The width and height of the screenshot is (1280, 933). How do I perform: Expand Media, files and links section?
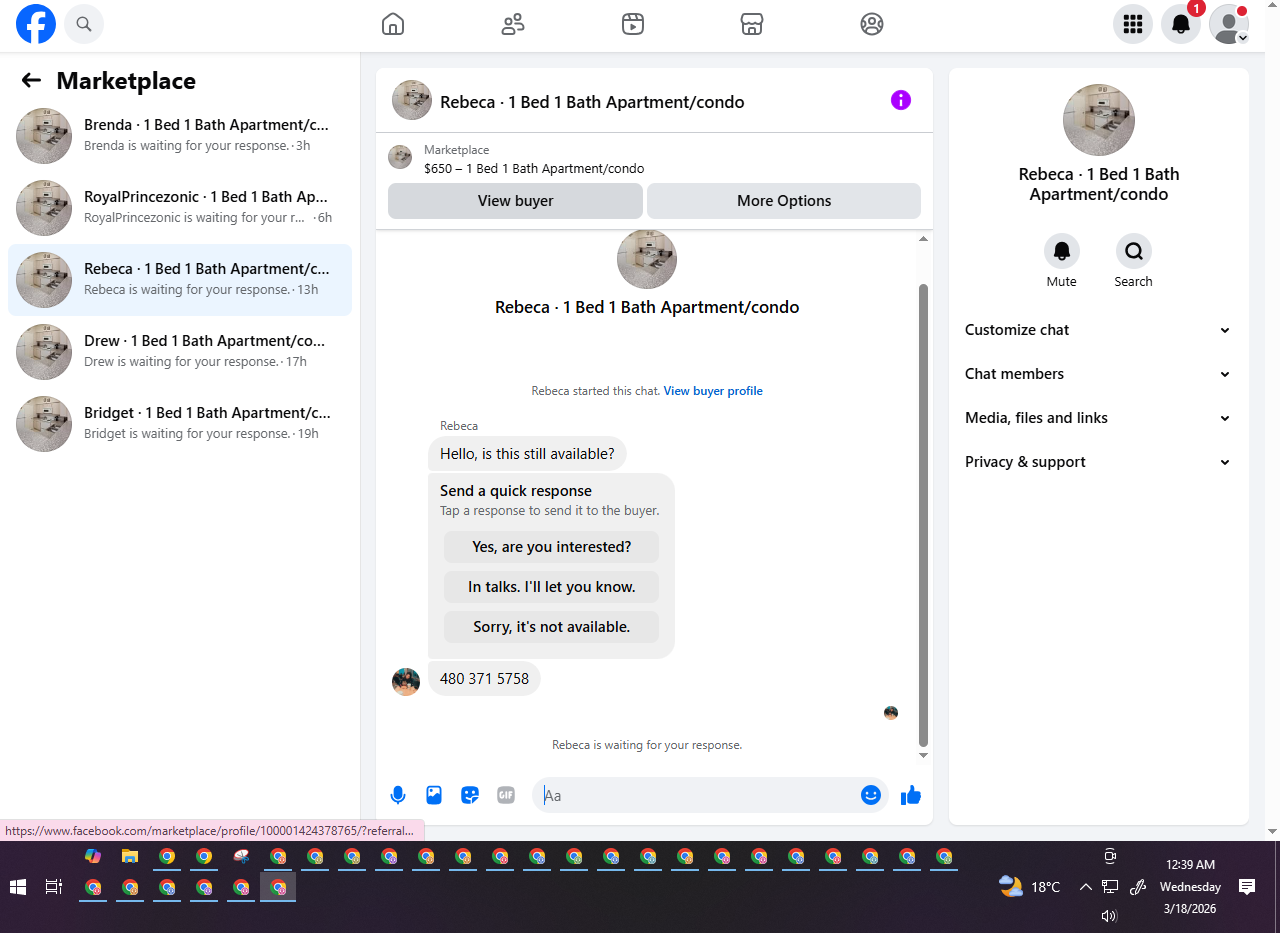click(1098, 418)
